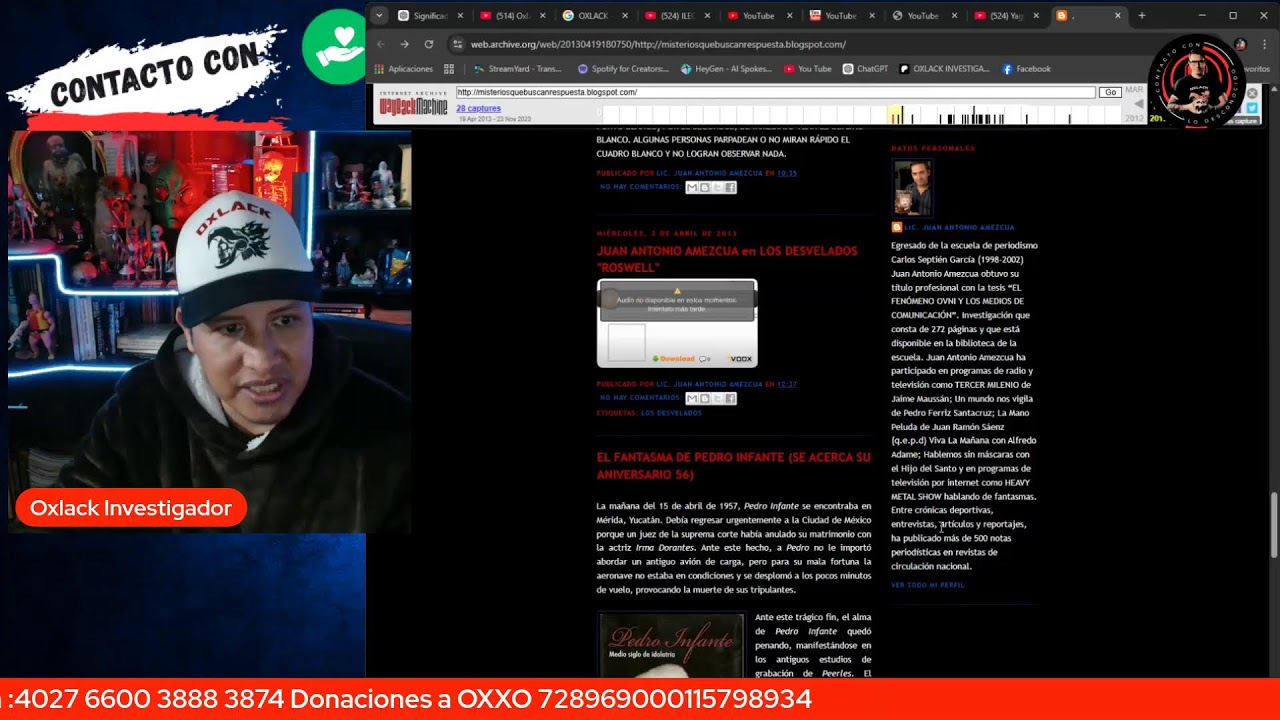Go back to the previous page in Chrome

coord(380,44)
